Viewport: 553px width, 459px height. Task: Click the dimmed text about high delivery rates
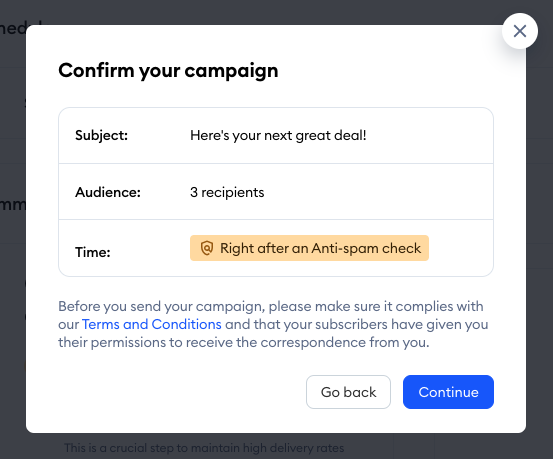204,448
